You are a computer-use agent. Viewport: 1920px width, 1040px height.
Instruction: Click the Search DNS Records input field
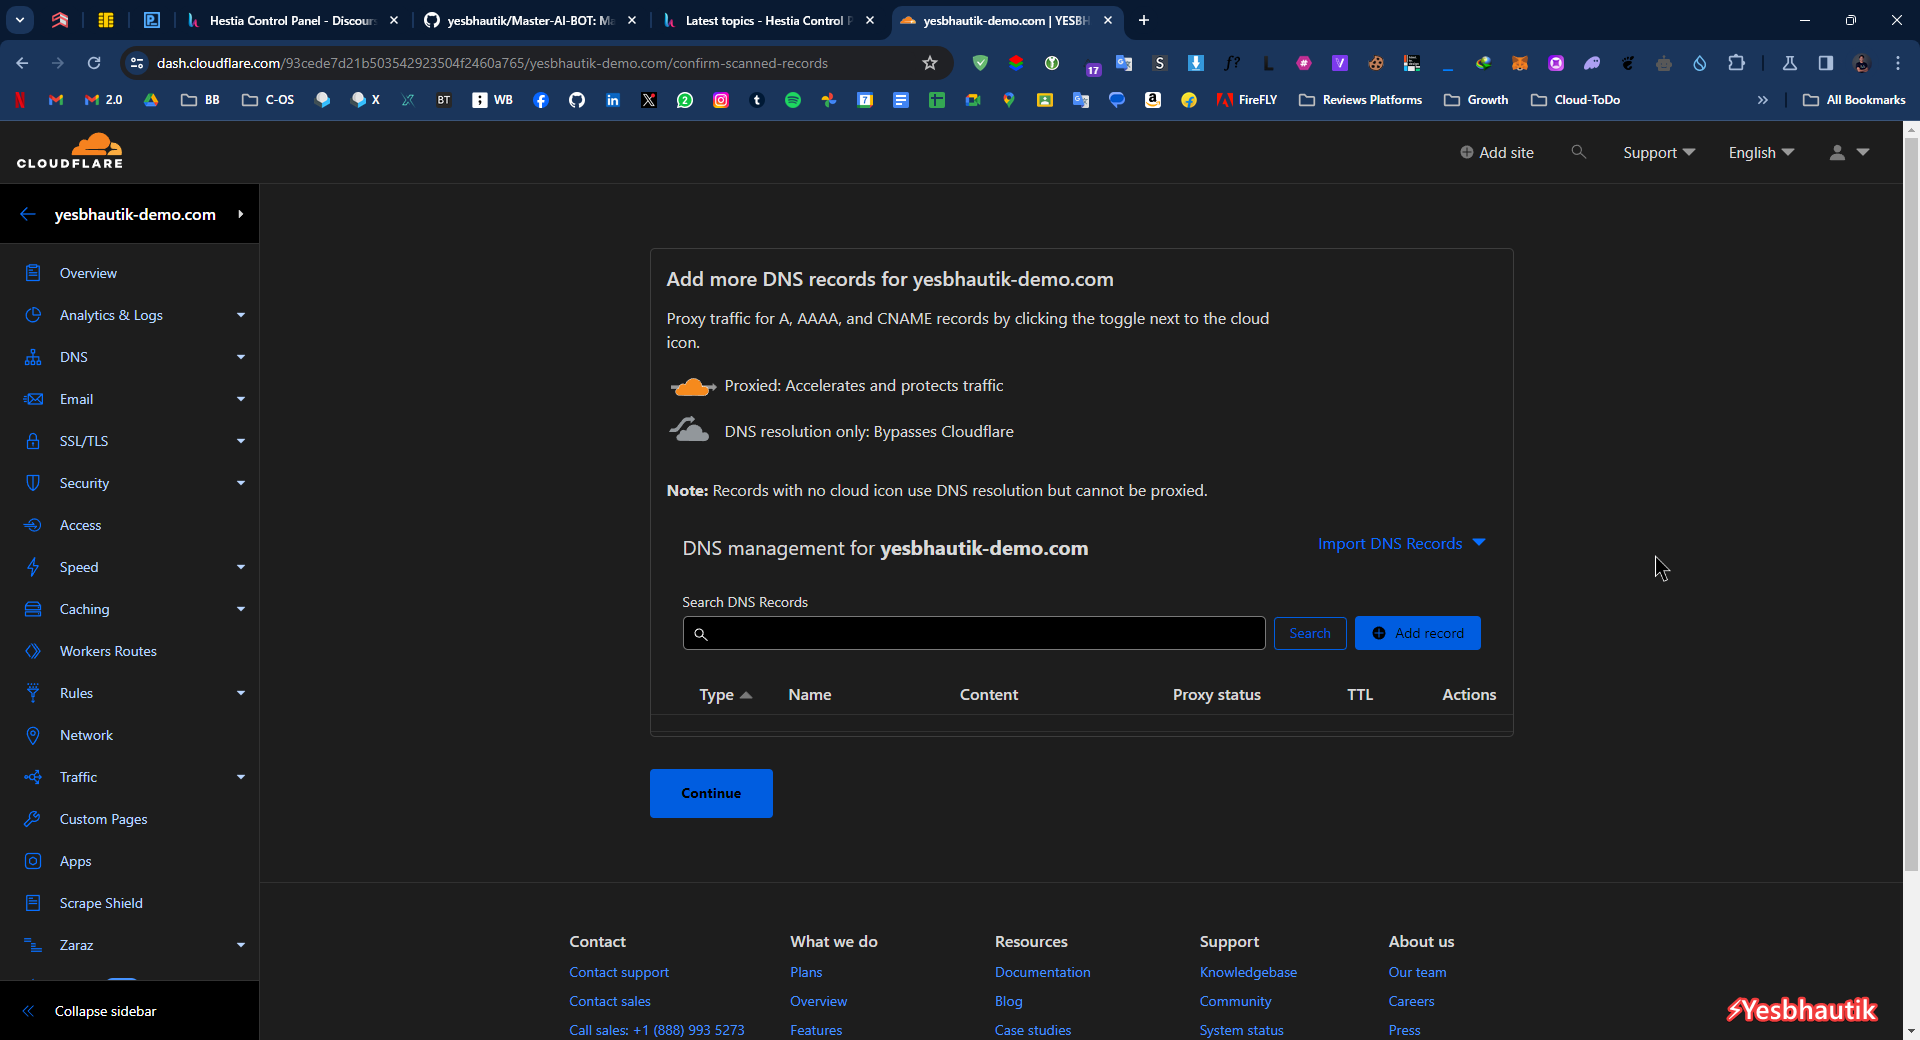point(974,633)
